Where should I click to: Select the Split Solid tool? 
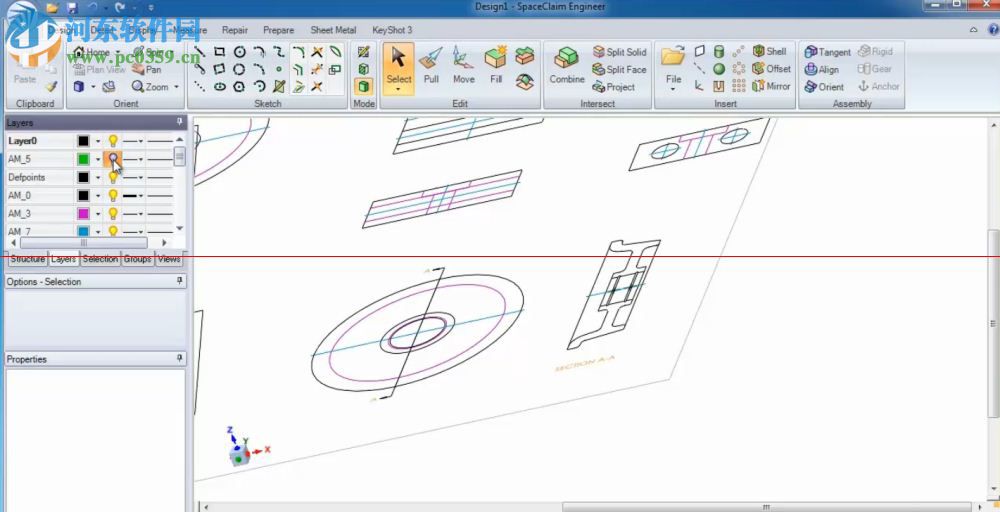[x=619, y=52]
